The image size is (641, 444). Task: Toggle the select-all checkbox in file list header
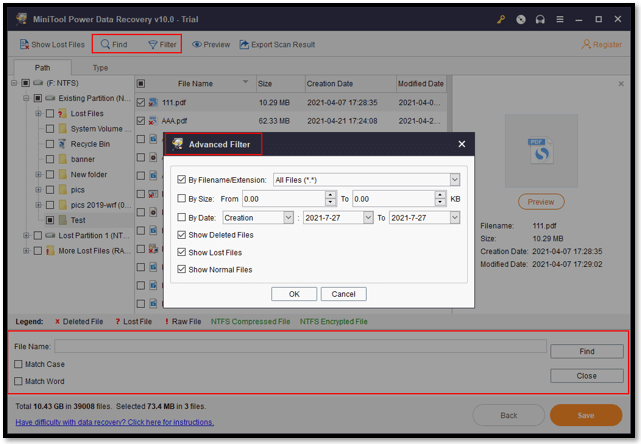click(141, 83)
